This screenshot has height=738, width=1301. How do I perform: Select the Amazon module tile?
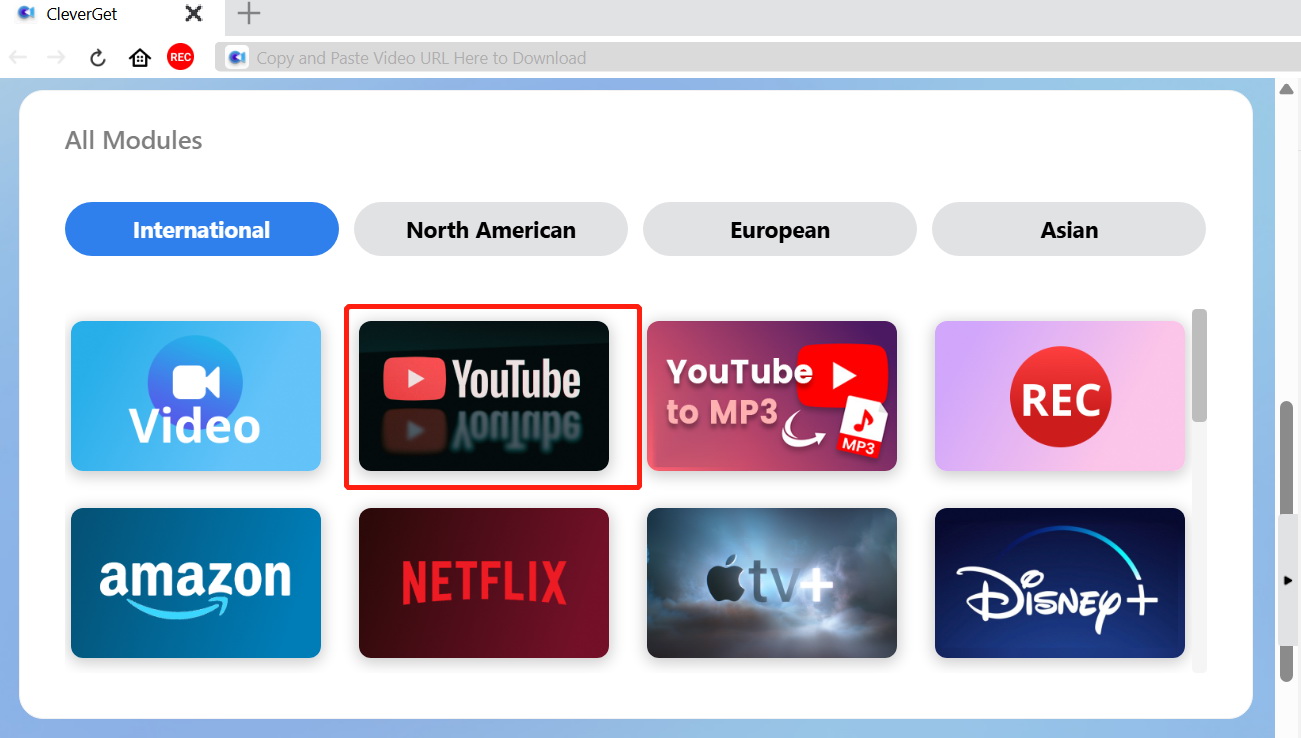(196, 583)
